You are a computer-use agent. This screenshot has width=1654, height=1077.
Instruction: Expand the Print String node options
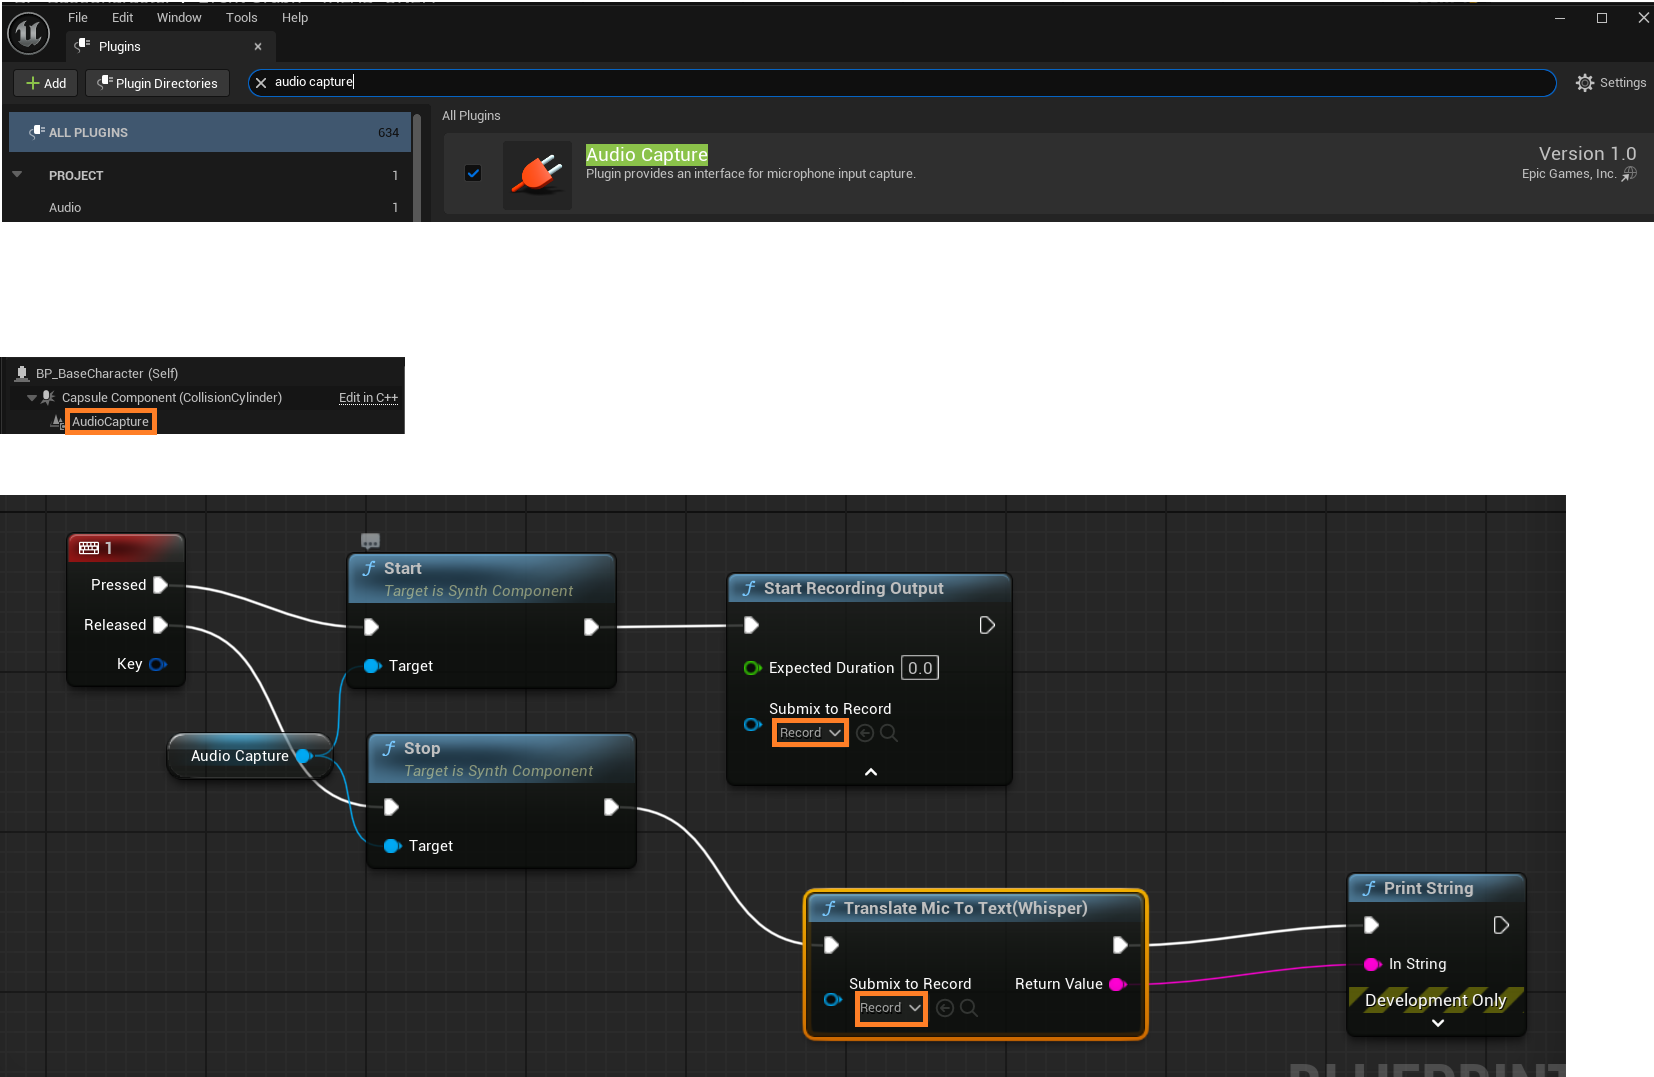(1437, 1023)
